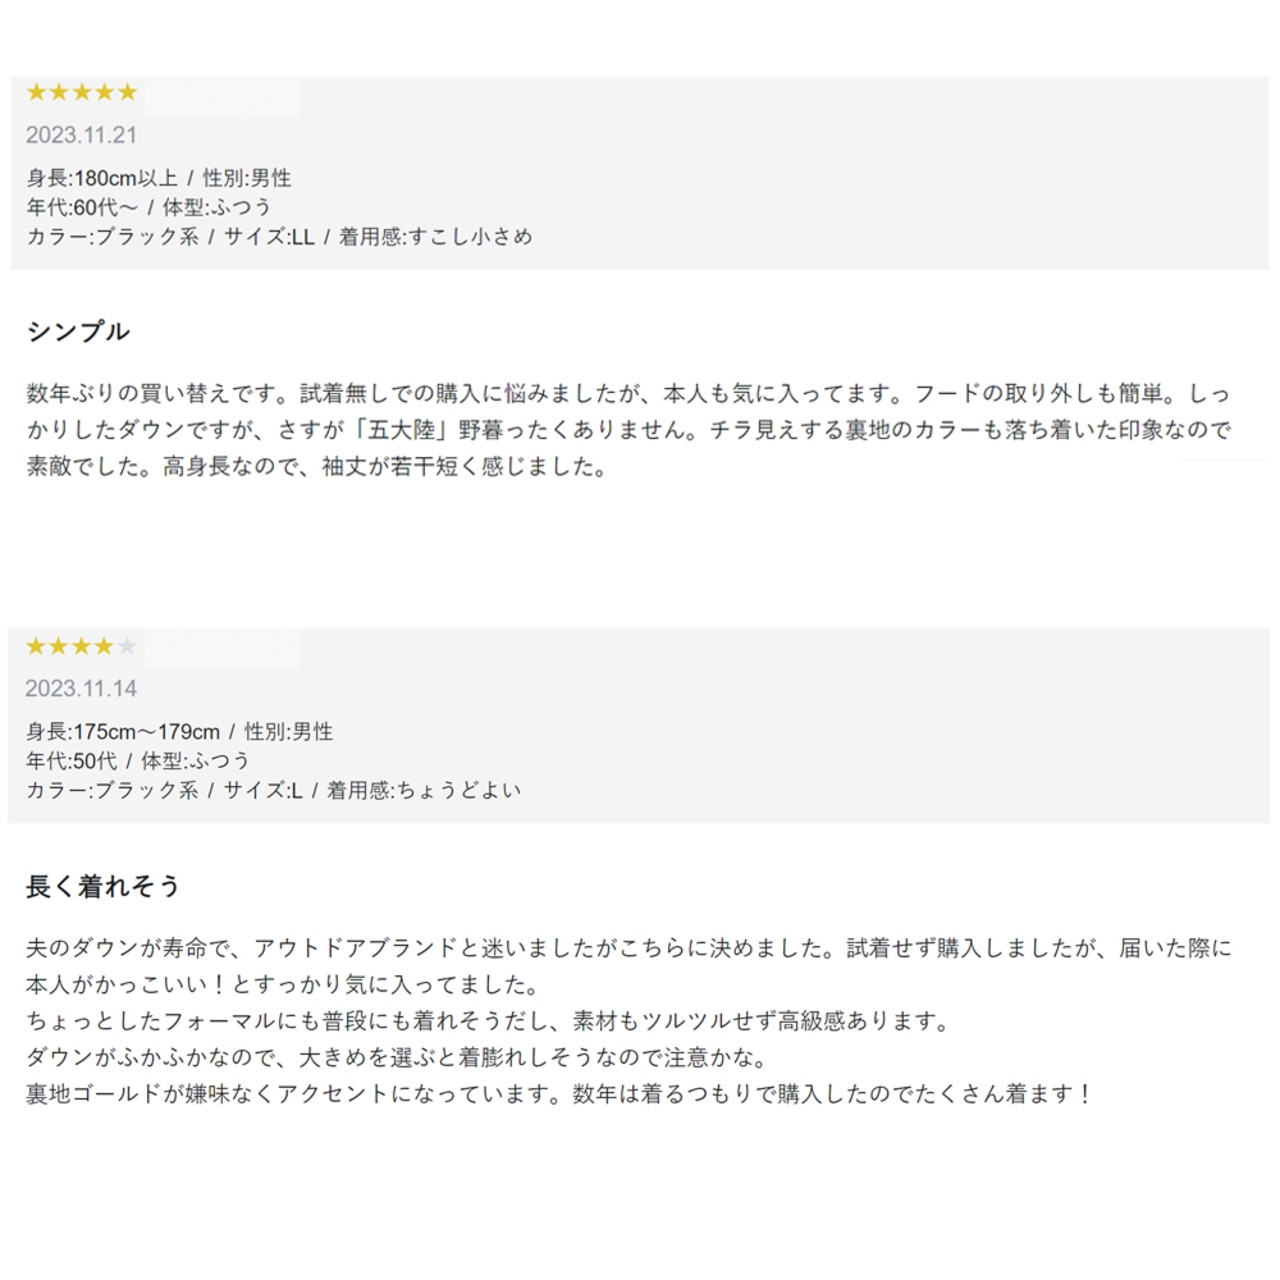Click the fourth gold star of the 2023.11.14 review

[x=104, y=647]
